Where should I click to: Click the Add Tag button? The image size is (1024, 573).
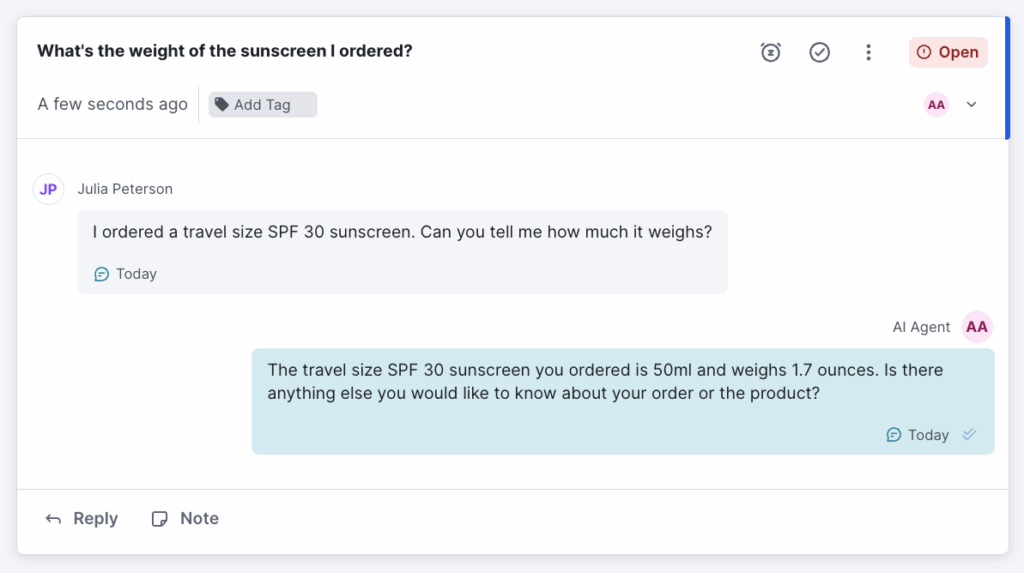(263, 105)
